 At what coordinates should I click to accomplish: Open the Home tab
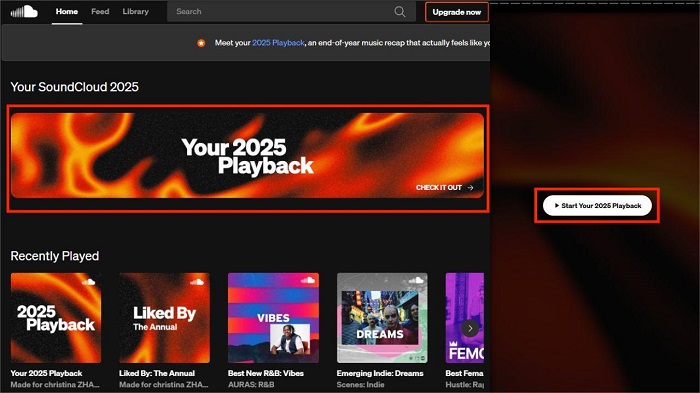[67, 12]
